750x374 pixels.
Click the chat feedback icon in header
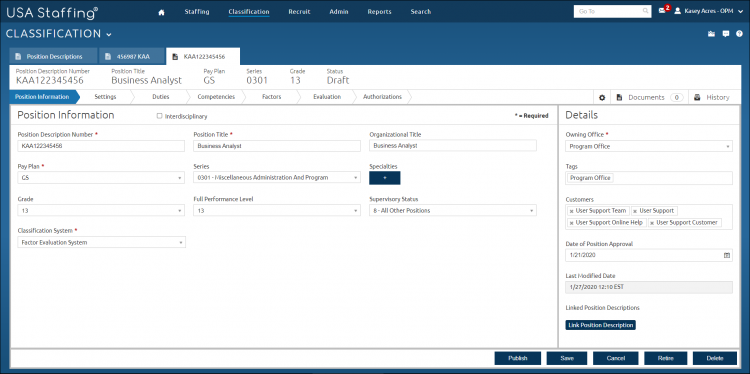point(726,34)
